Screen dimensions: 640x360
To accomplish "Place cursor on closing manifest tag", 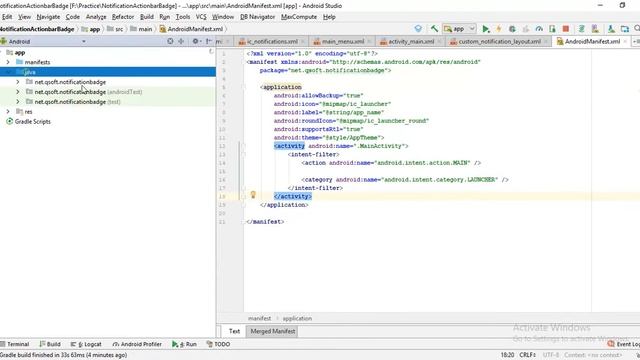I will click(x=265, y=222).
